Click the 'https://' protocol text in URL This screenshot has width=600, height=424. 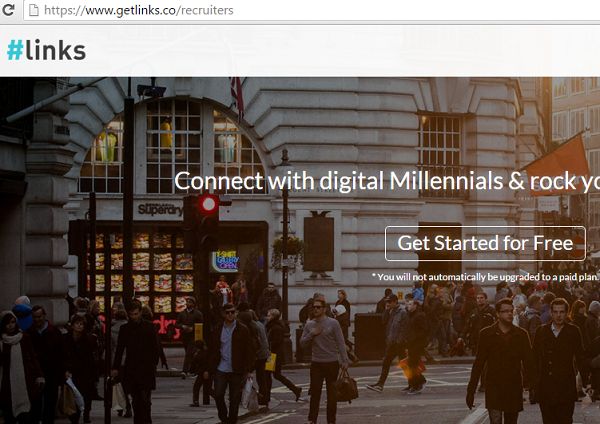pos(64,10)
